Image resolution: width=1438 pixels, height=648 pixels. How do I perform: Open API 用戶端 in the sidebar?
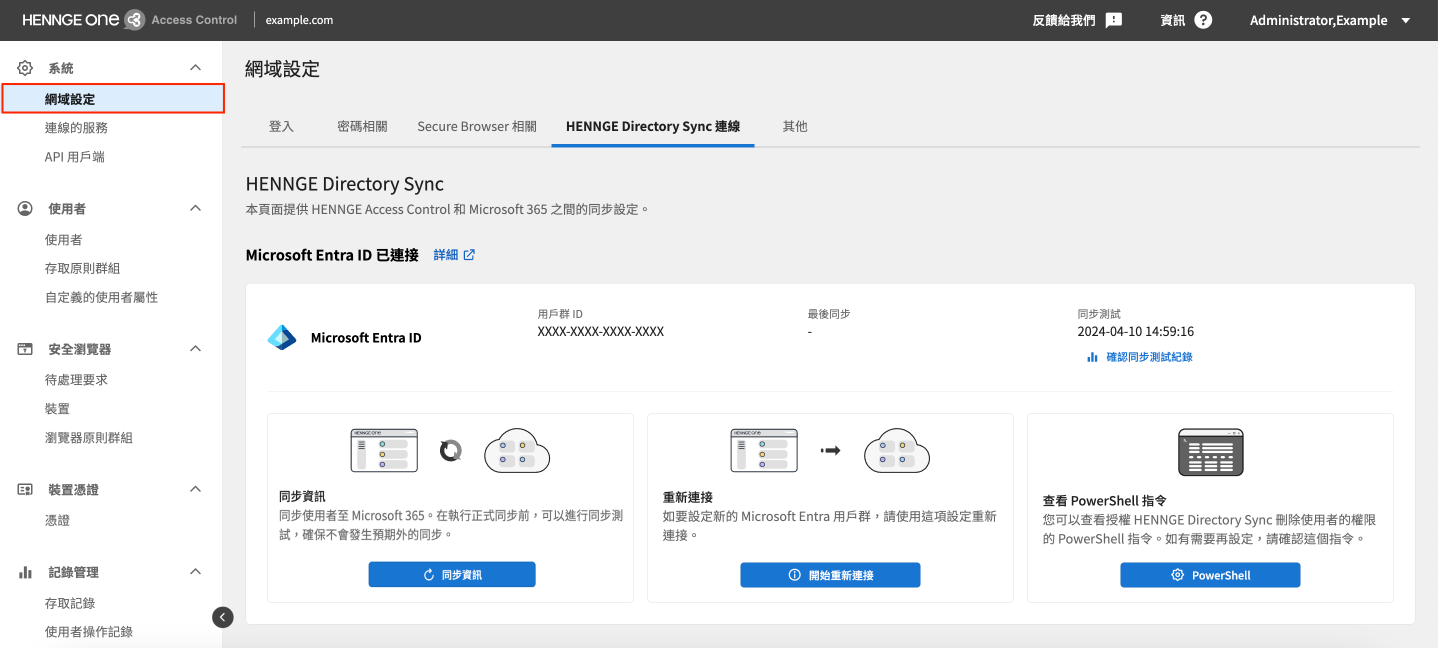tap(74, 157)
